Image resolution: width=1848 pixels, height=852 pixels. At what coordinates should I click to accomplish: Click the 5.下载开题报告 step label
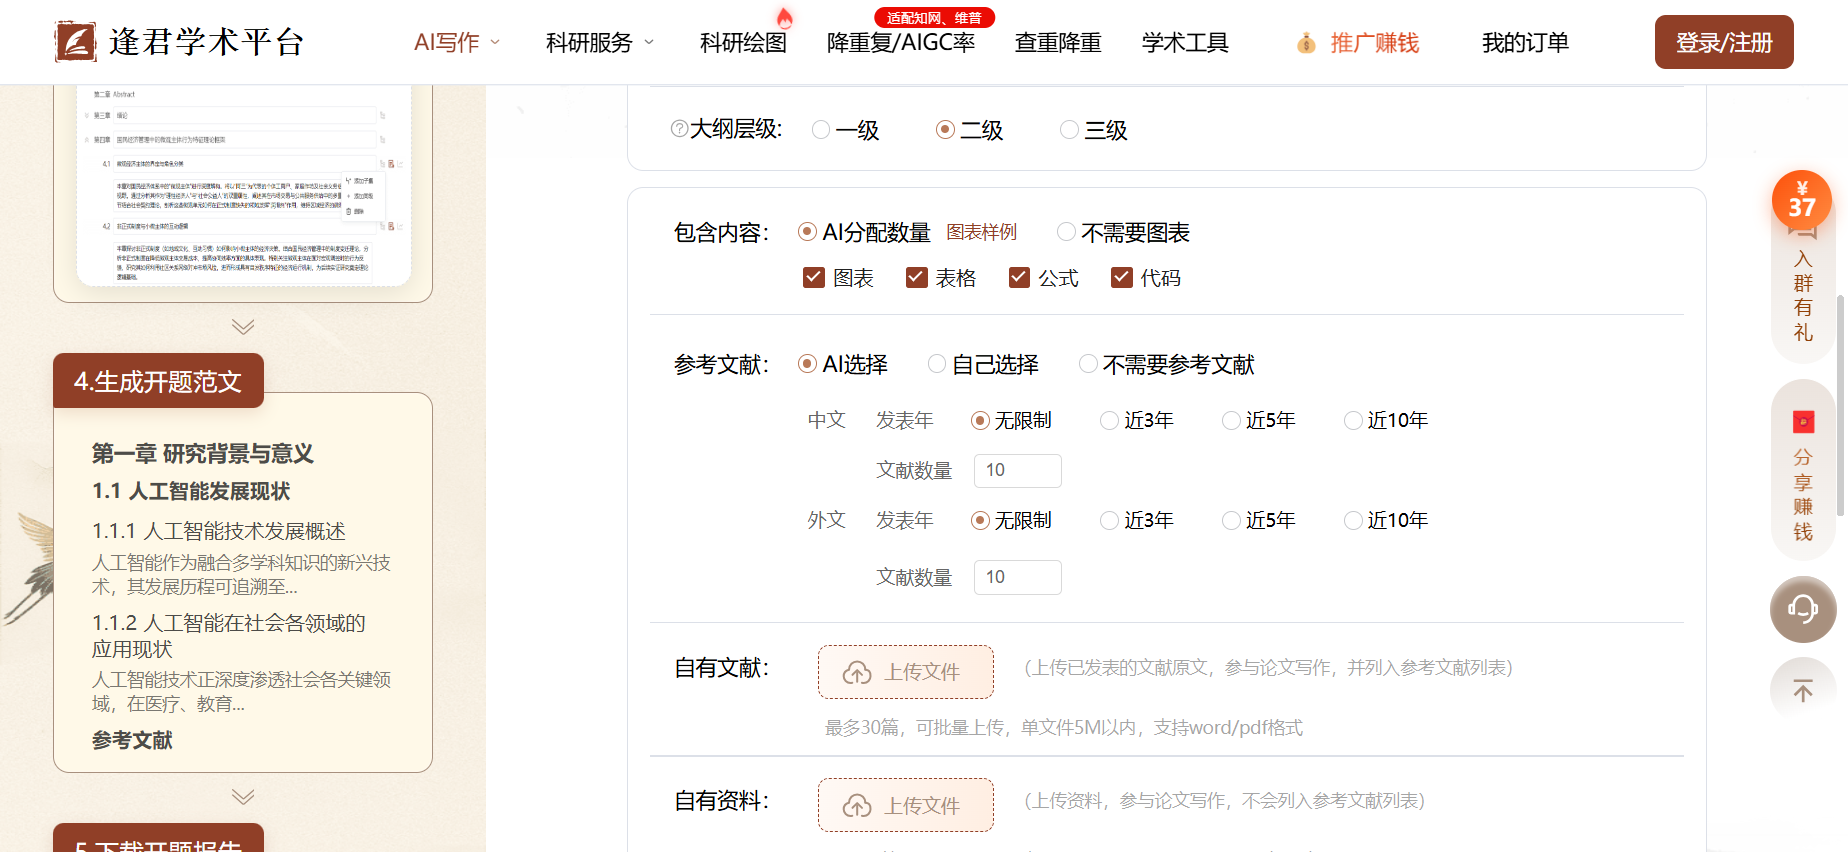point(158,840)
